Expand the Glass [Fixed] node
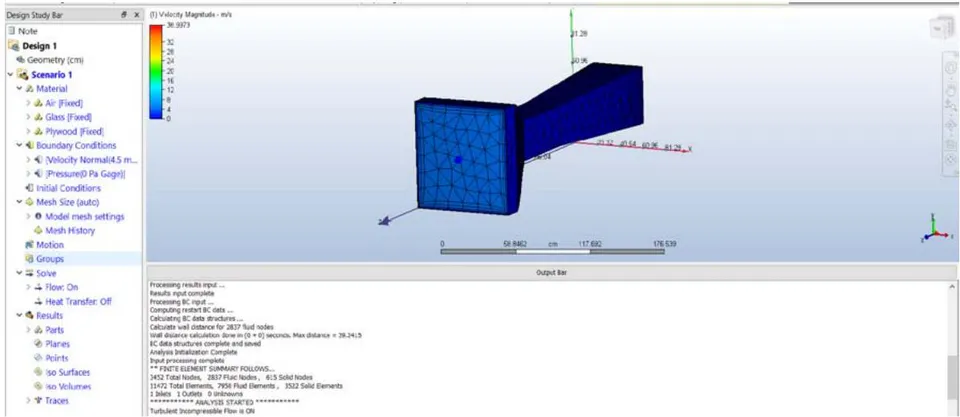 (x=28, y=117)
